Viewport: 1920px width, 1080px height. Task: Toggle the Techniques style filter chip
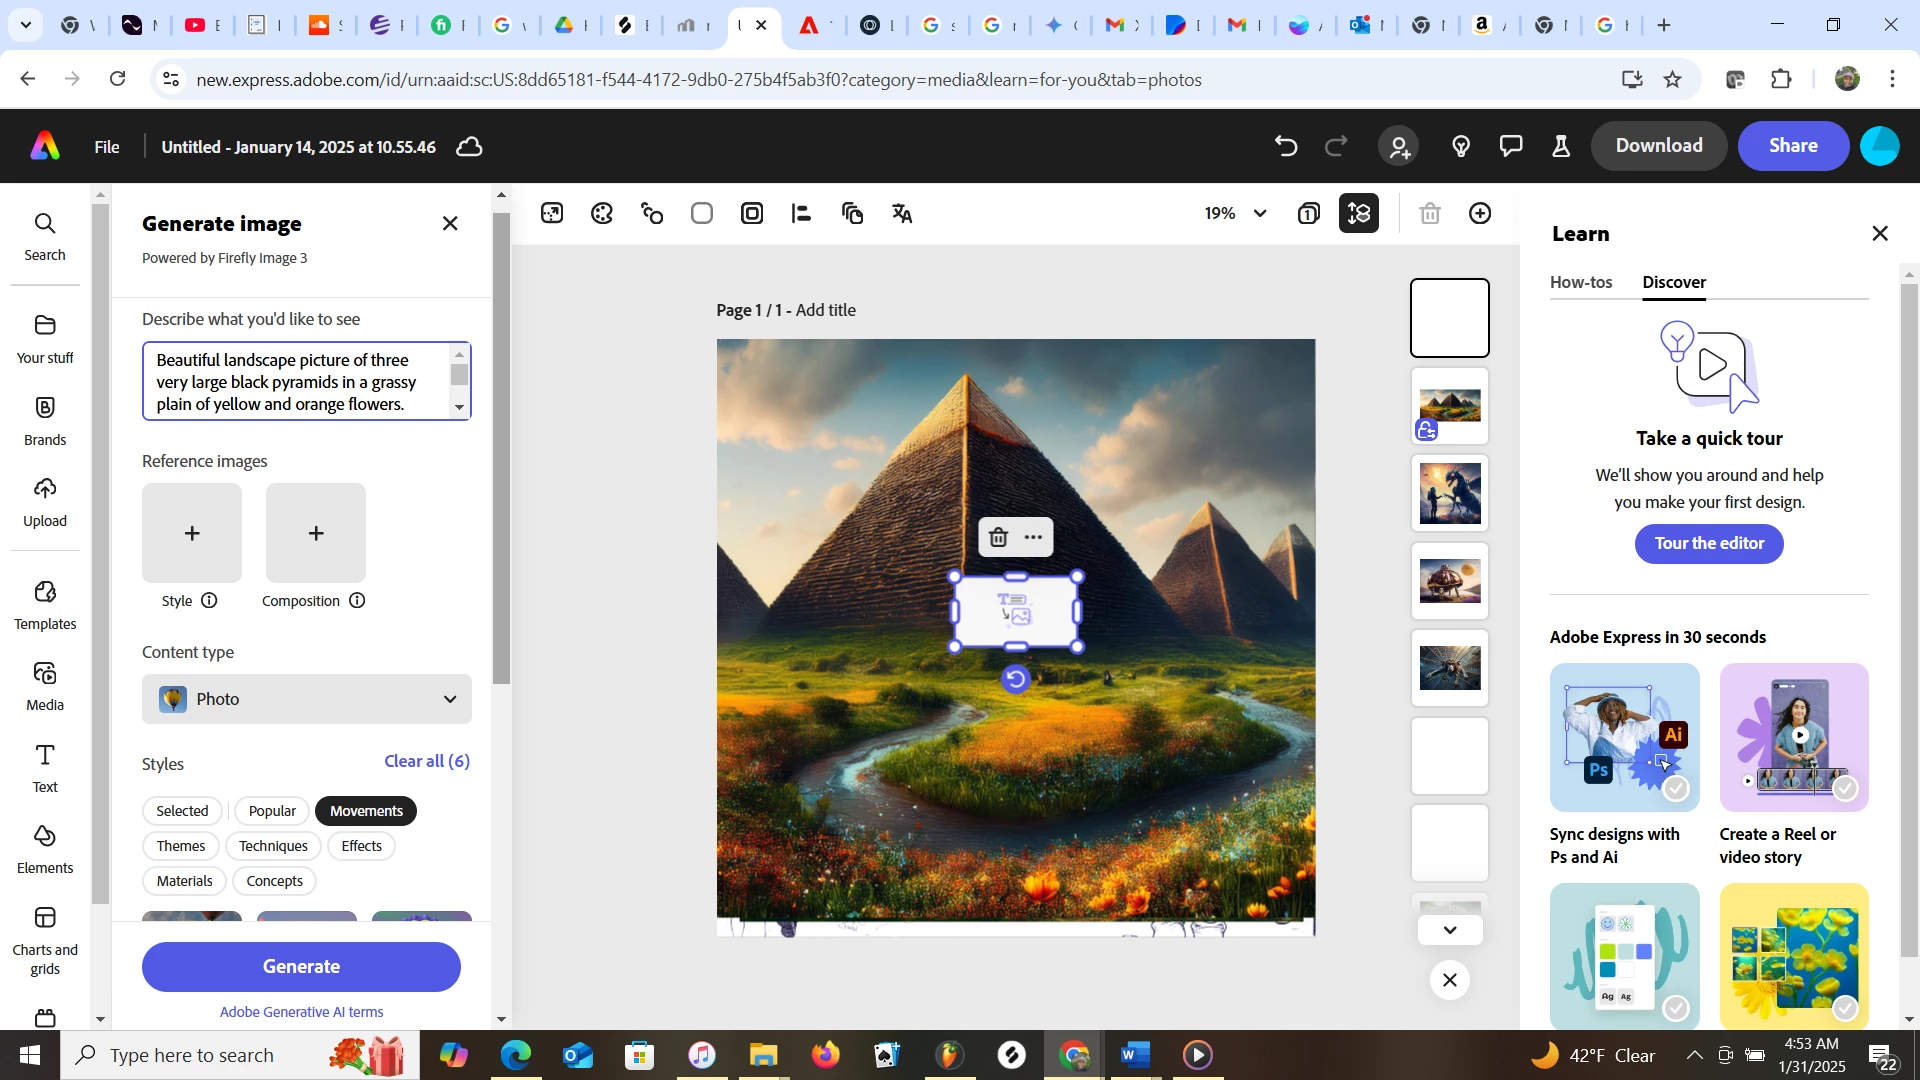pyautogui.click(x=273, y=846)
